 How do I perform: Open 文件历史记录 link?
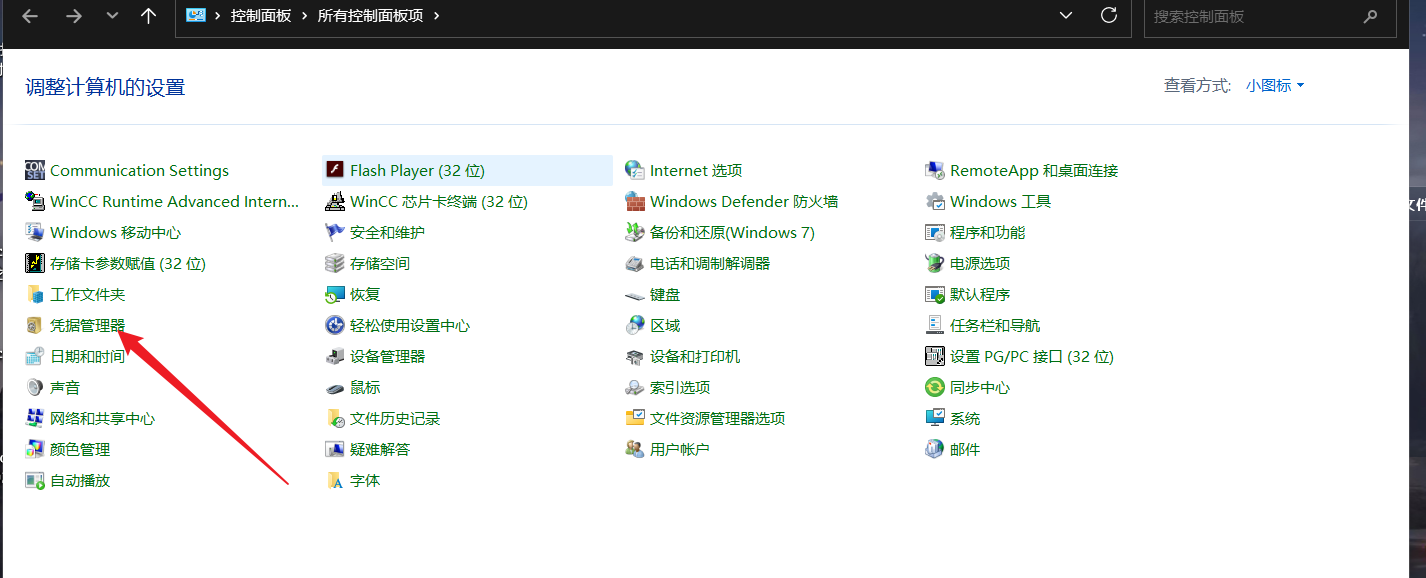[395, 418]
